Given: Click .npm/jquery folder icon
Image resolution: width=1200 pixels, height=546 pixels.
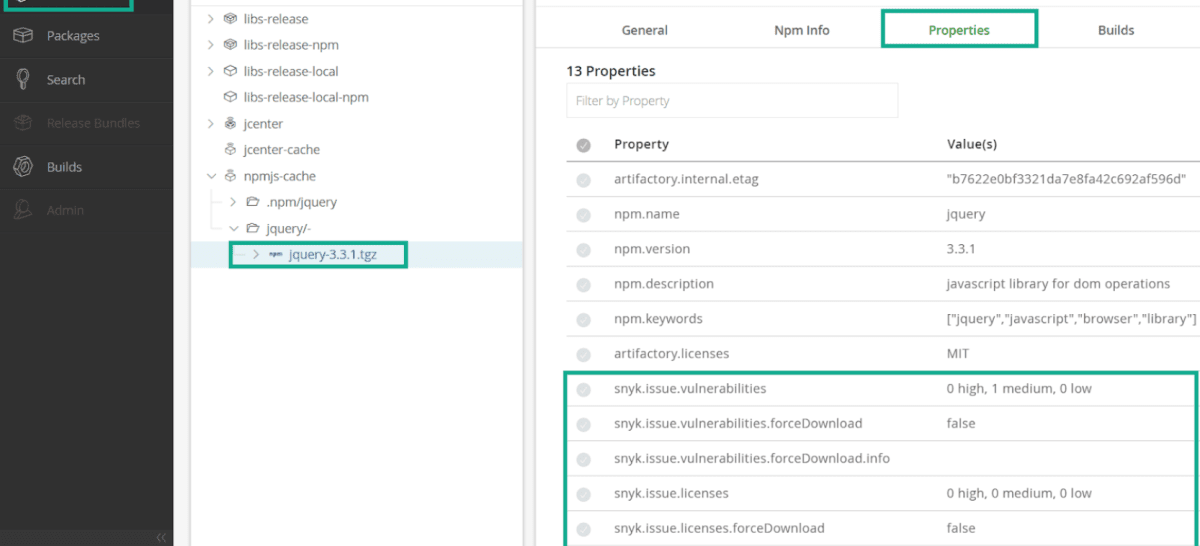Looking at the screenshot, I should (x=253, y=202).
